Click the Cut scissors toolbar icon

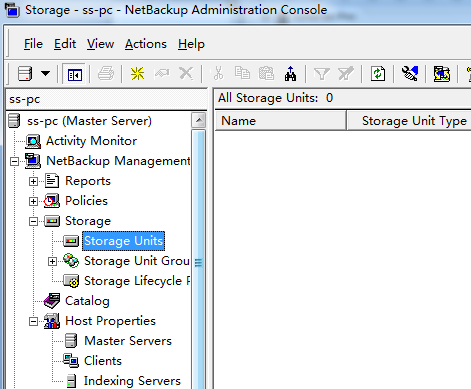[218, 73]
